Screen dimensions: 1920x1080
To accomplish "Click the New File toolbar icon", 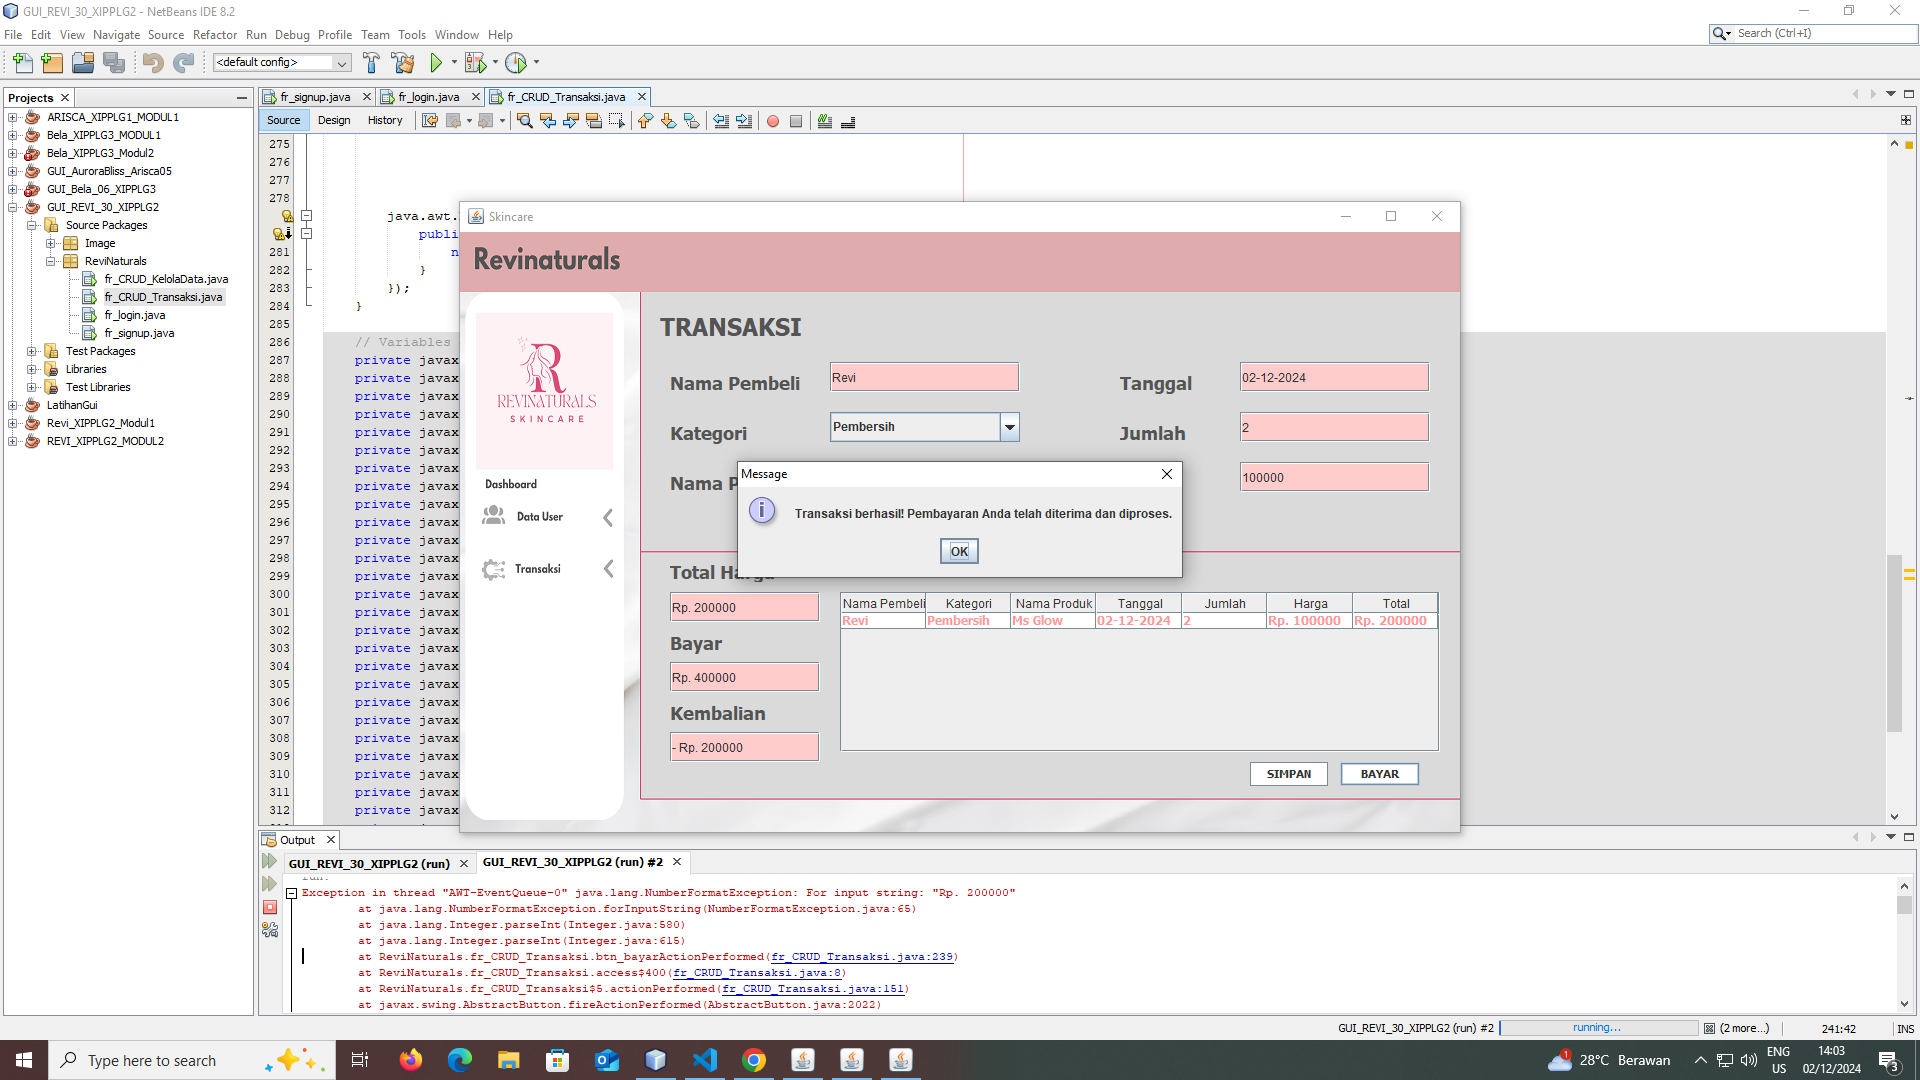I will 22,63.
